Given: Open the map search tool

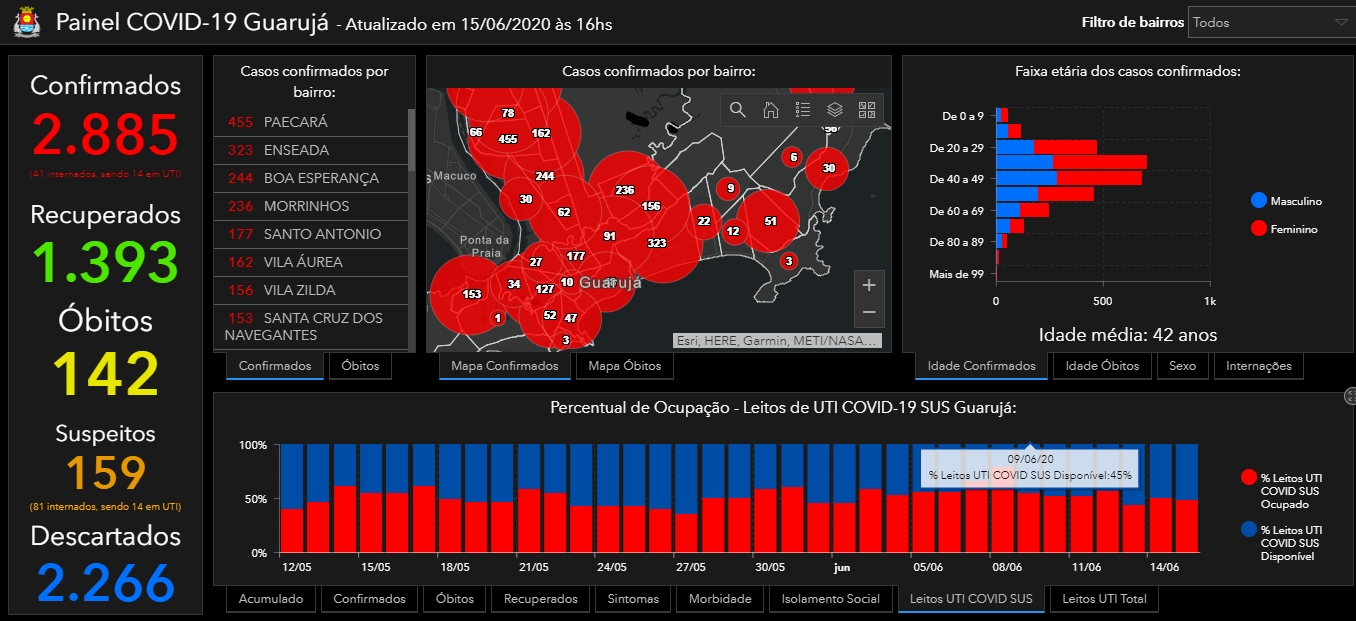Looking at the screenshot, I should (738, 110).
